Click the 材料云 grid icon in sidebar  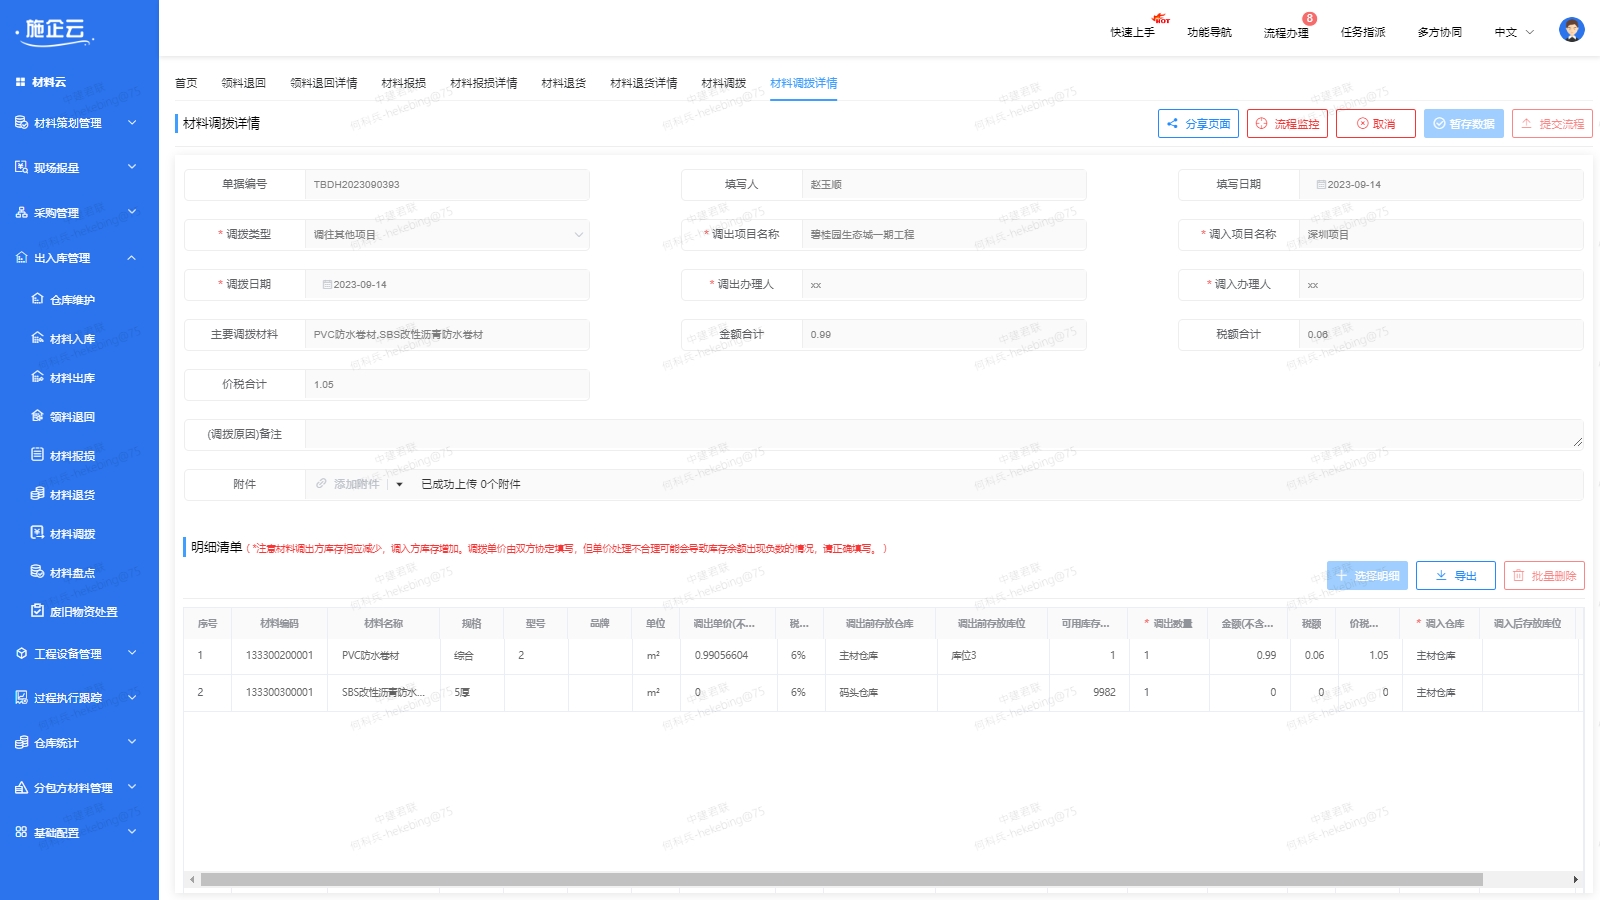pos(20,82)
